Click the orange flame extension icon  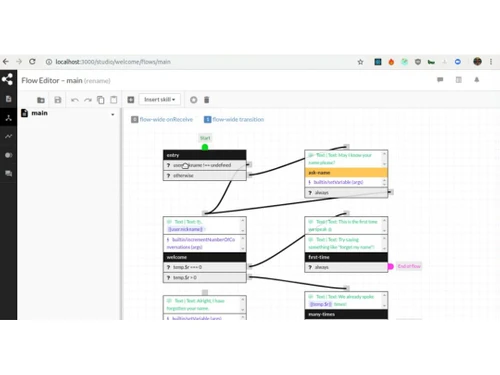coord(391,62)
